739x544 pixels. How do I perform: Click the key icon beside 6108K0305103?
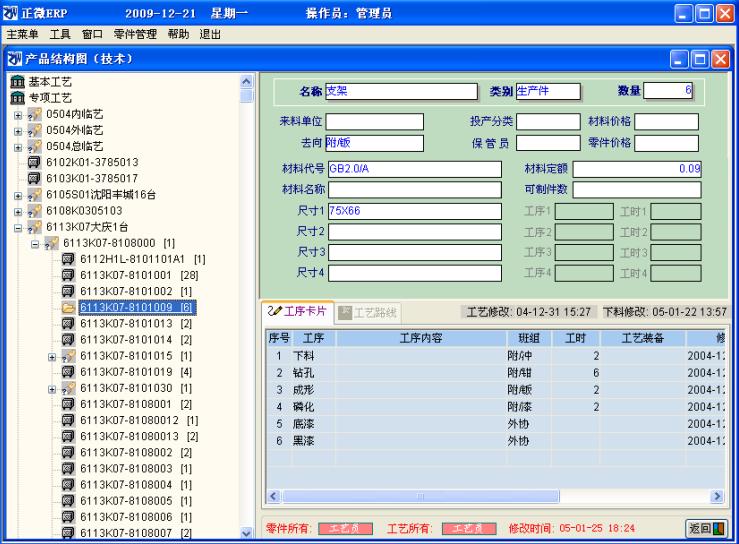34,211
